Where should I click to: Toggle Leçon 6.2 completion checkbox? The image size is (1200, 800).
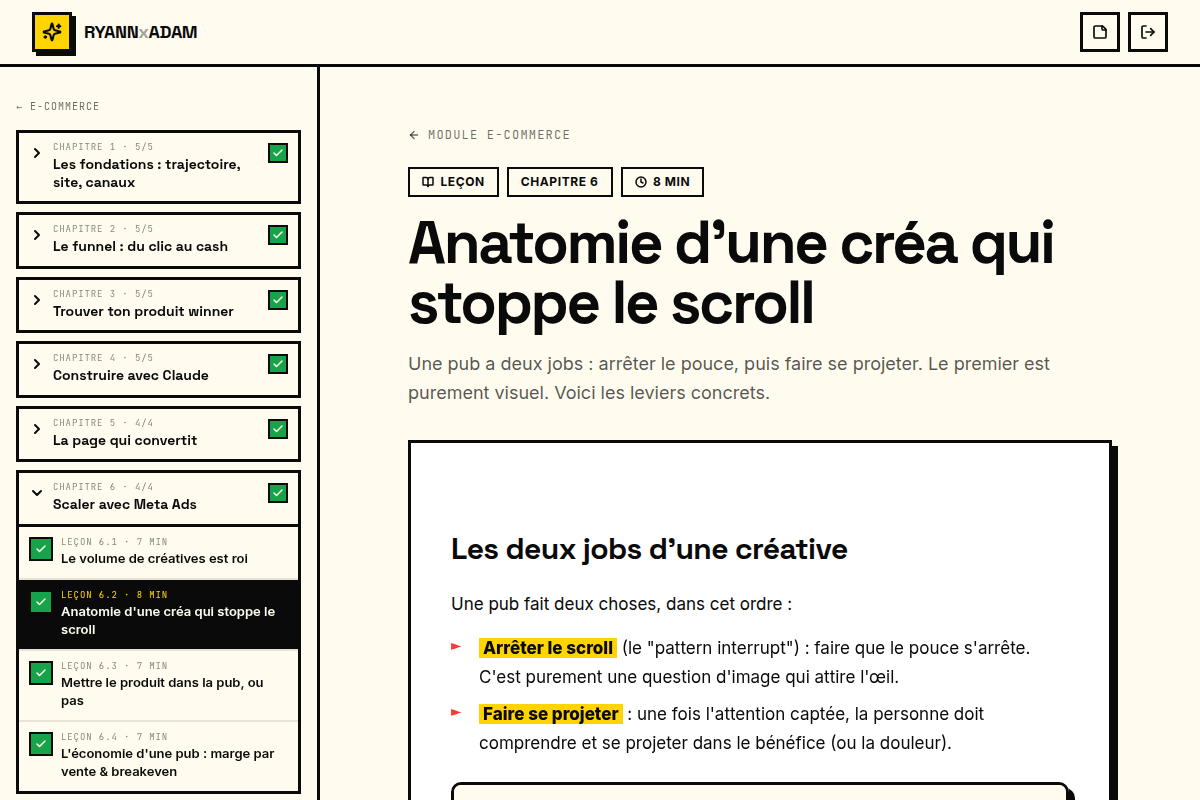click(41, 602)
